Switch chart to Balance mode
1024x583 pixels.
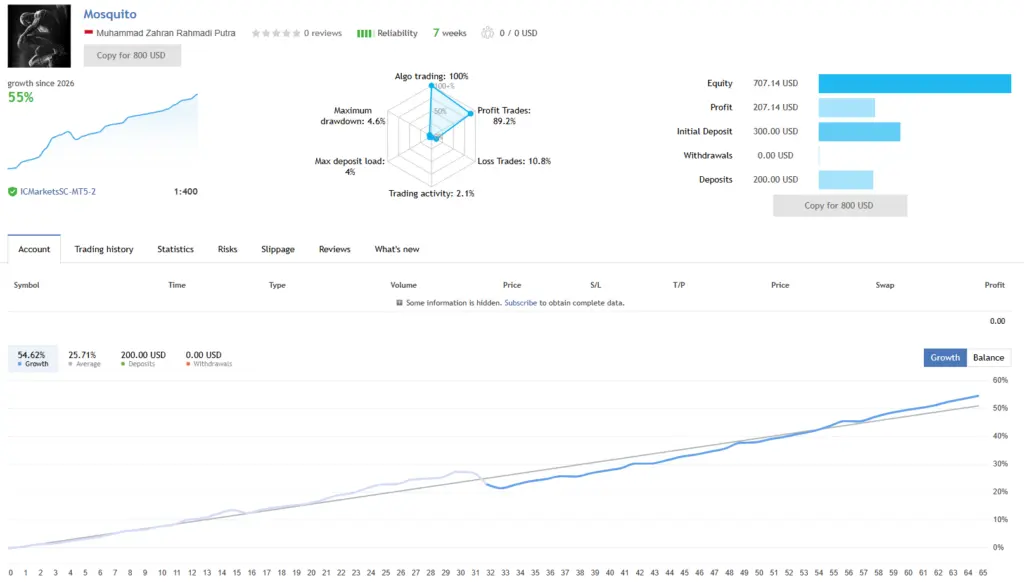[988, 358]
